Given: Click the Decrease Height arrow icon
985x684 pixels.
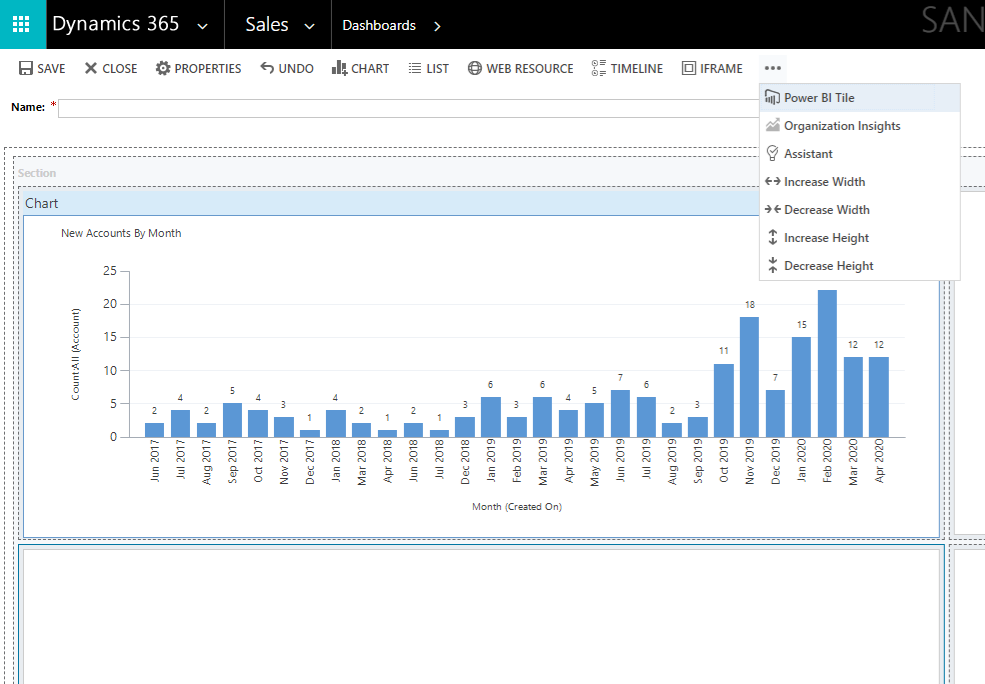Looking at the screenshot, I should [x=773, y=265].
